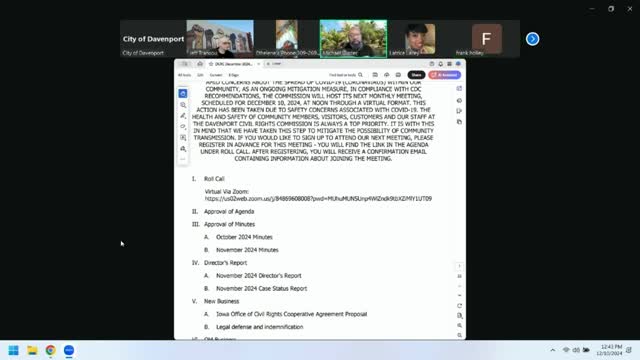Select the pen highlight tool in left toolbar
This screenshot has height=360, width=640.
click(183, 116)
